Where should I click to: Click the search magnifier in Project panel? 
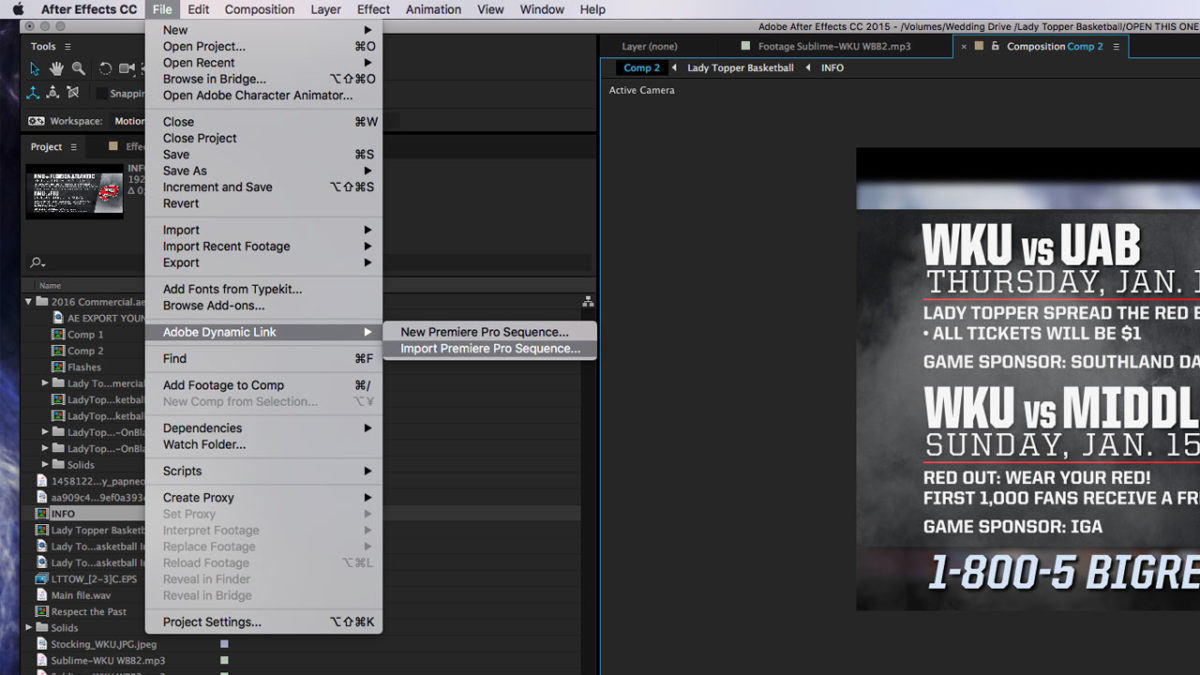pos(37,263)
